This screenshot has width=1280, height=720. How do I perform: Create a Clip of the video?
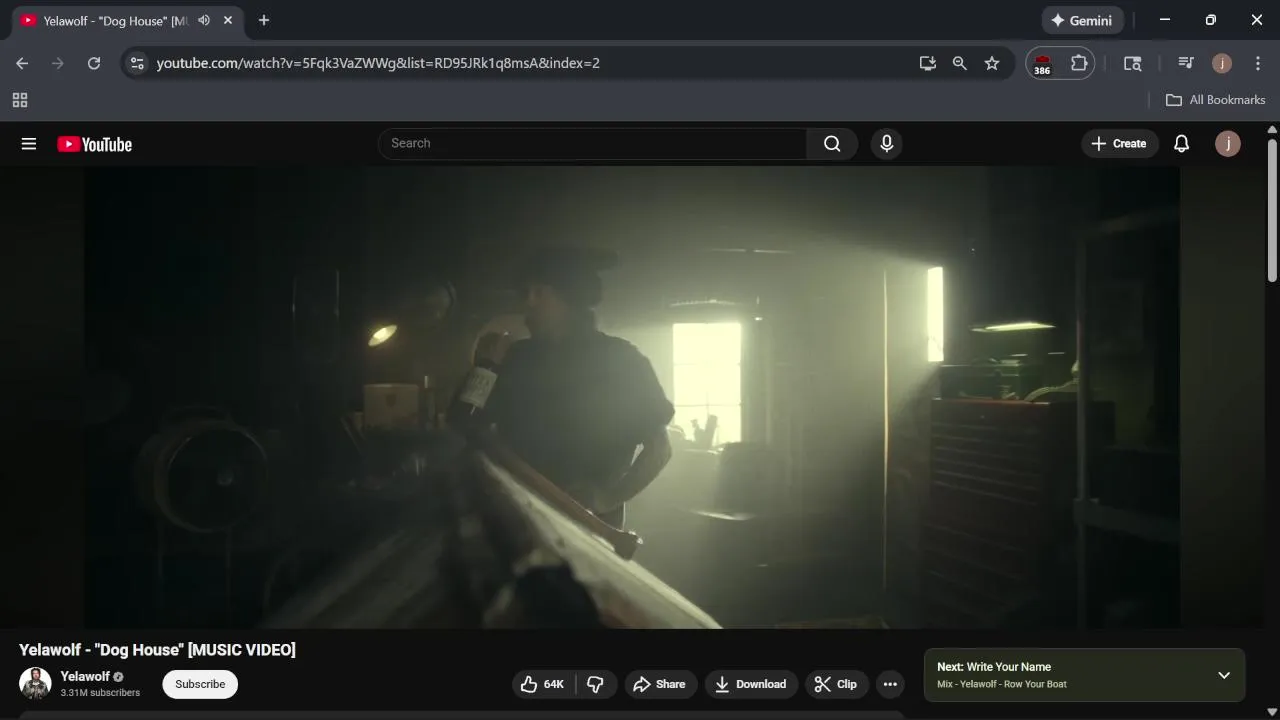point(836,684)
